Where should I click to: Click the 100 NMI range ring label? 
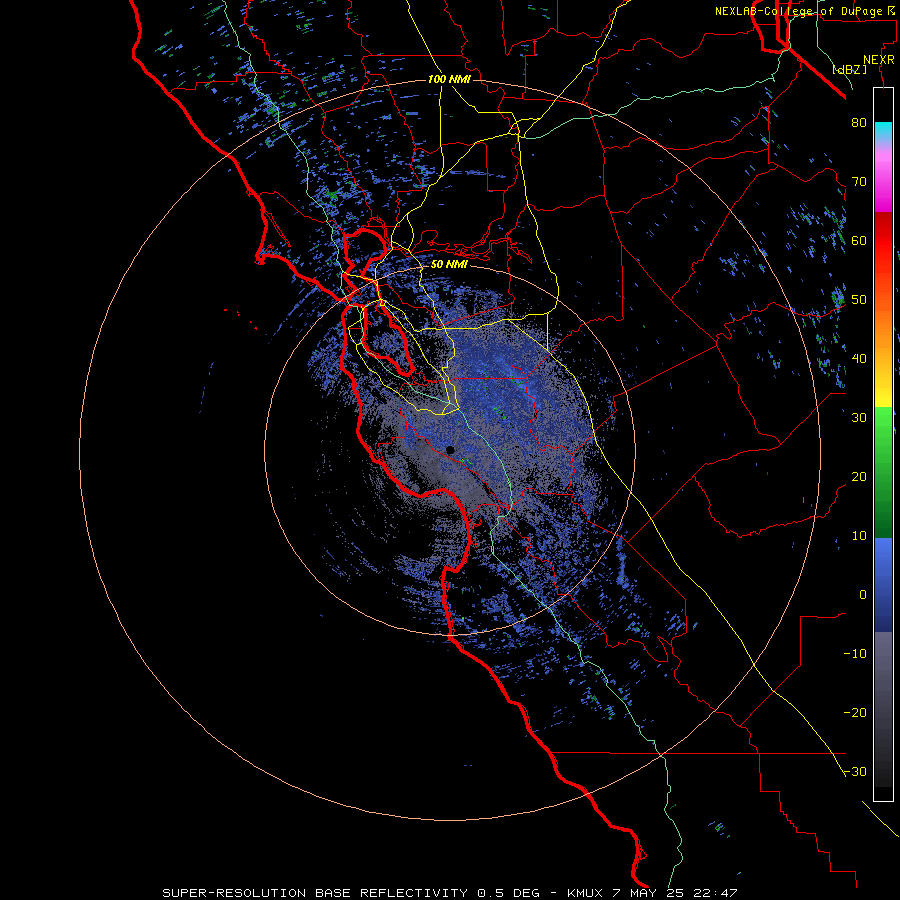click(x=449, y=79)
